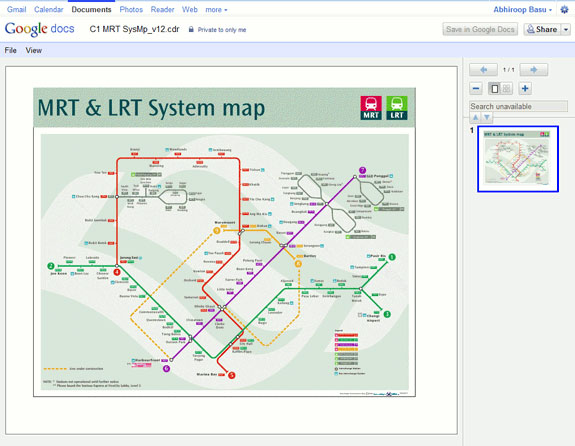Go to previous page with left arrow
This screenshot has height=446, width=575.
[x=483, y=70]
